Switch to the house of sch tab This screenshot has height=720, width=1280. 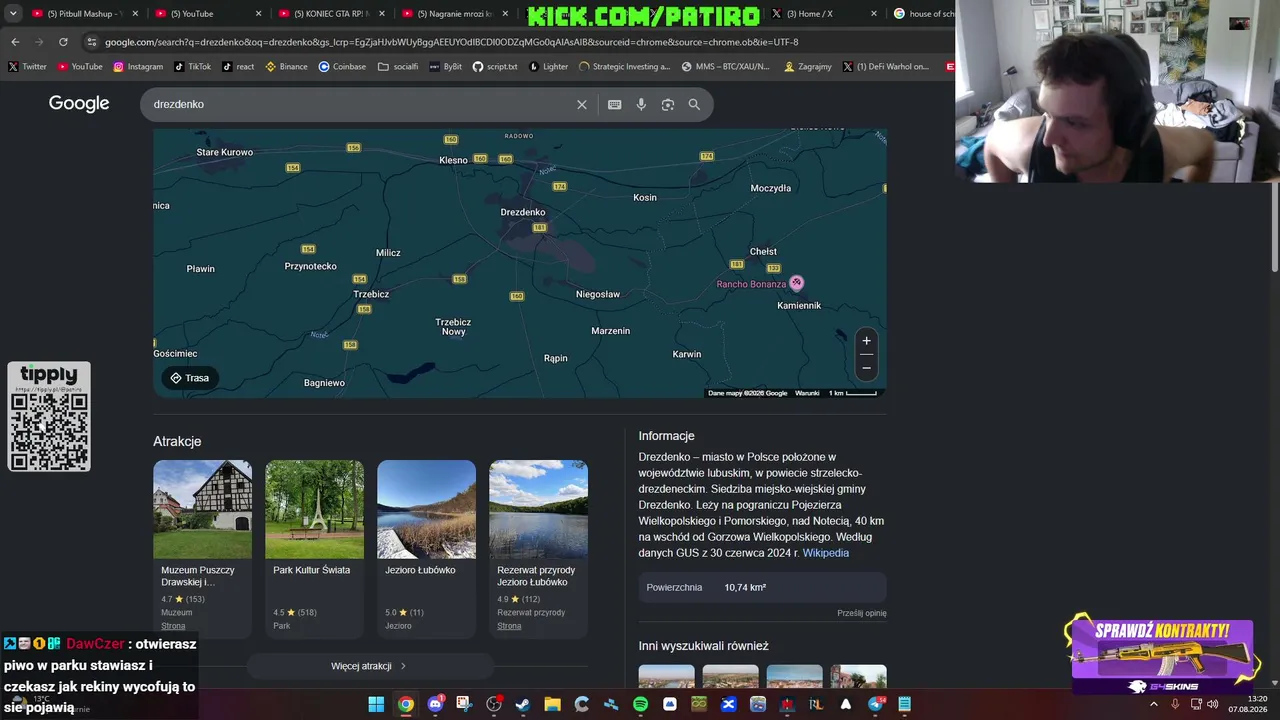[923, 14]
